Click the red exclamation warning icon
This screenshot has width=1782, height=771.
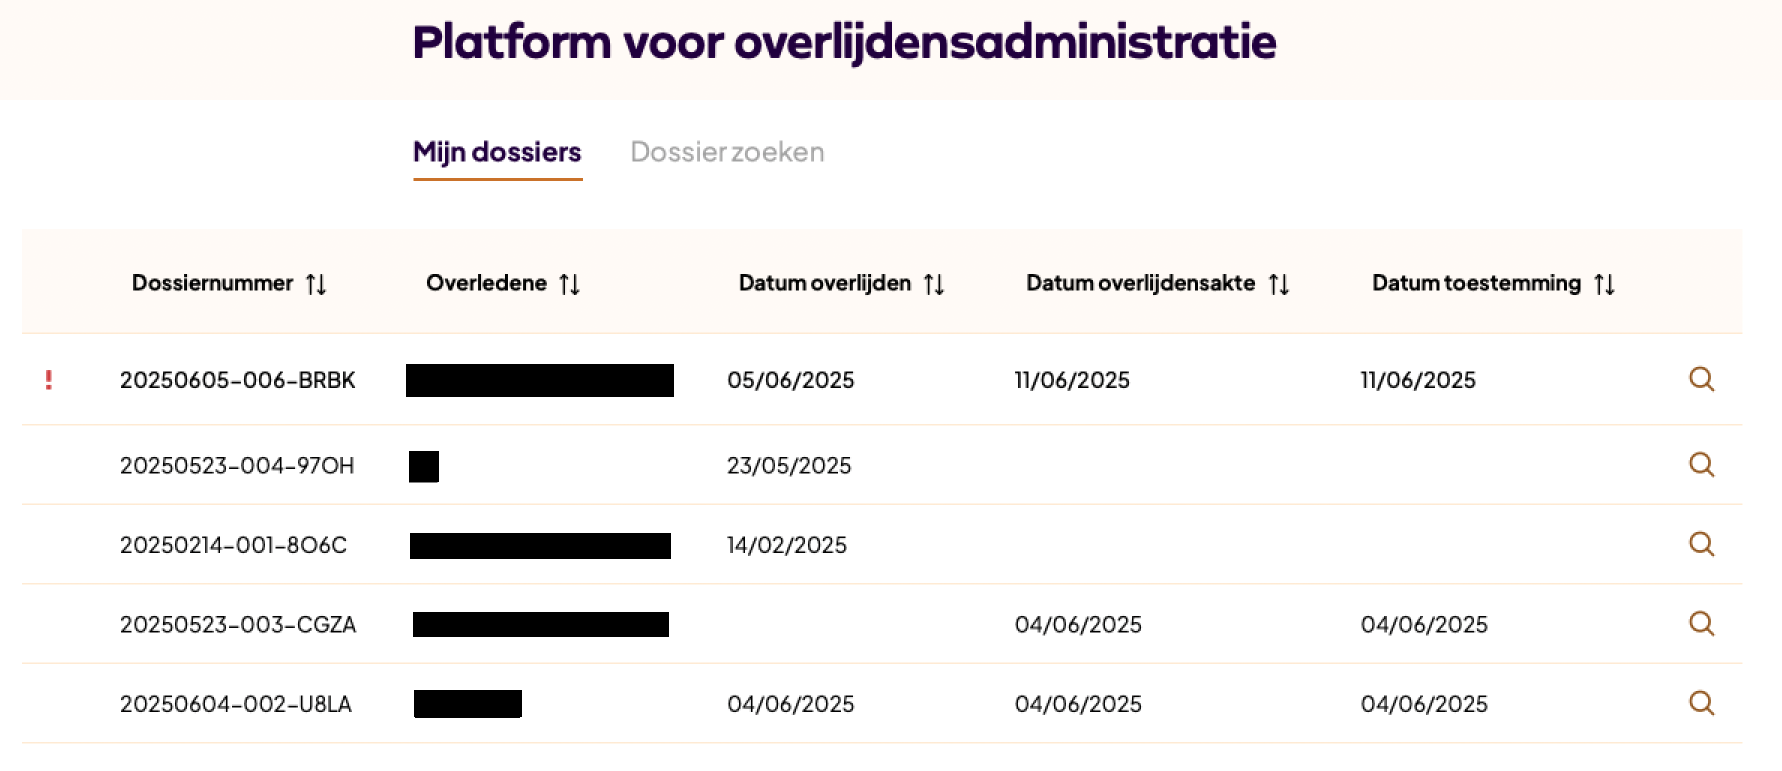tap(48, 380)
